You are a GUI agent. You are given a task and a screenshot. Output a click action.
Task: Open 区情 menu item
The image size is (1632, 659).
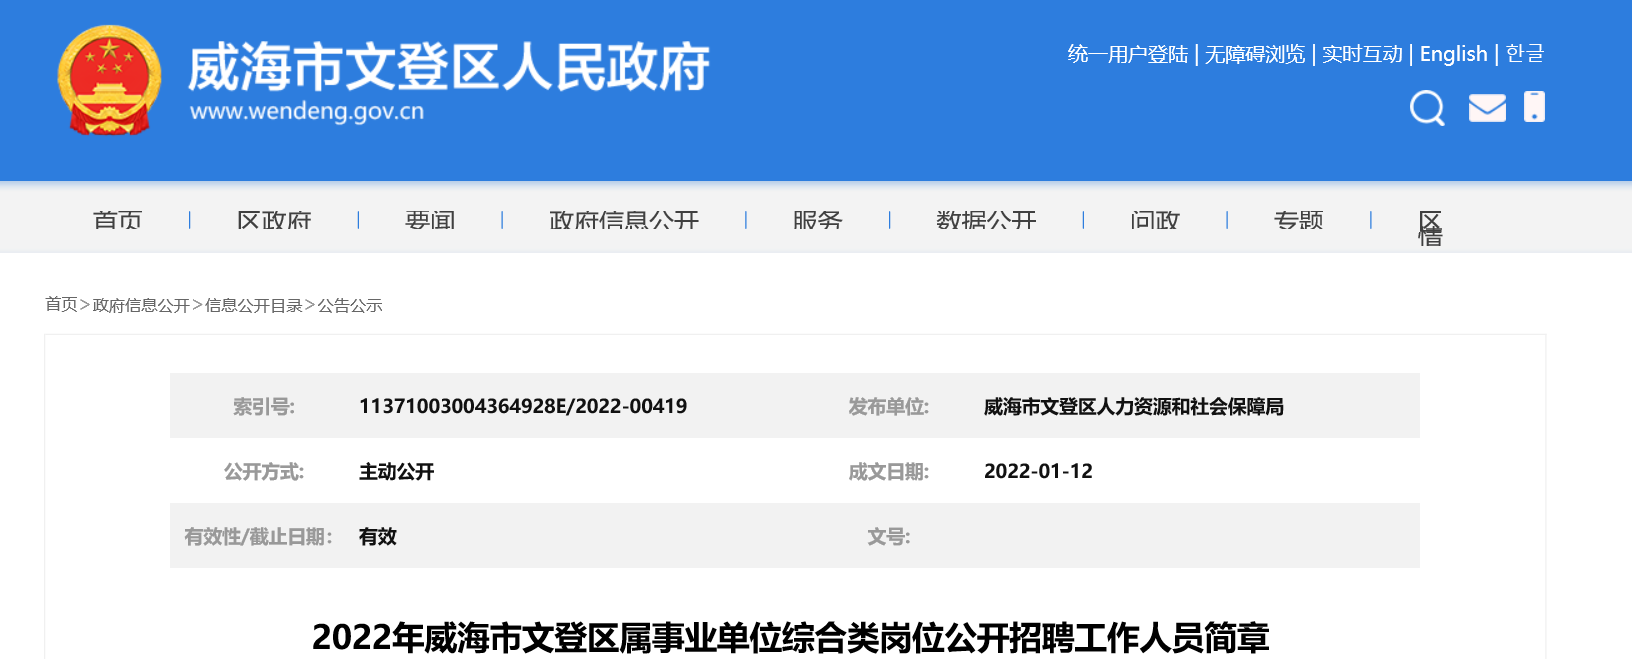(x=1430, y=228)
